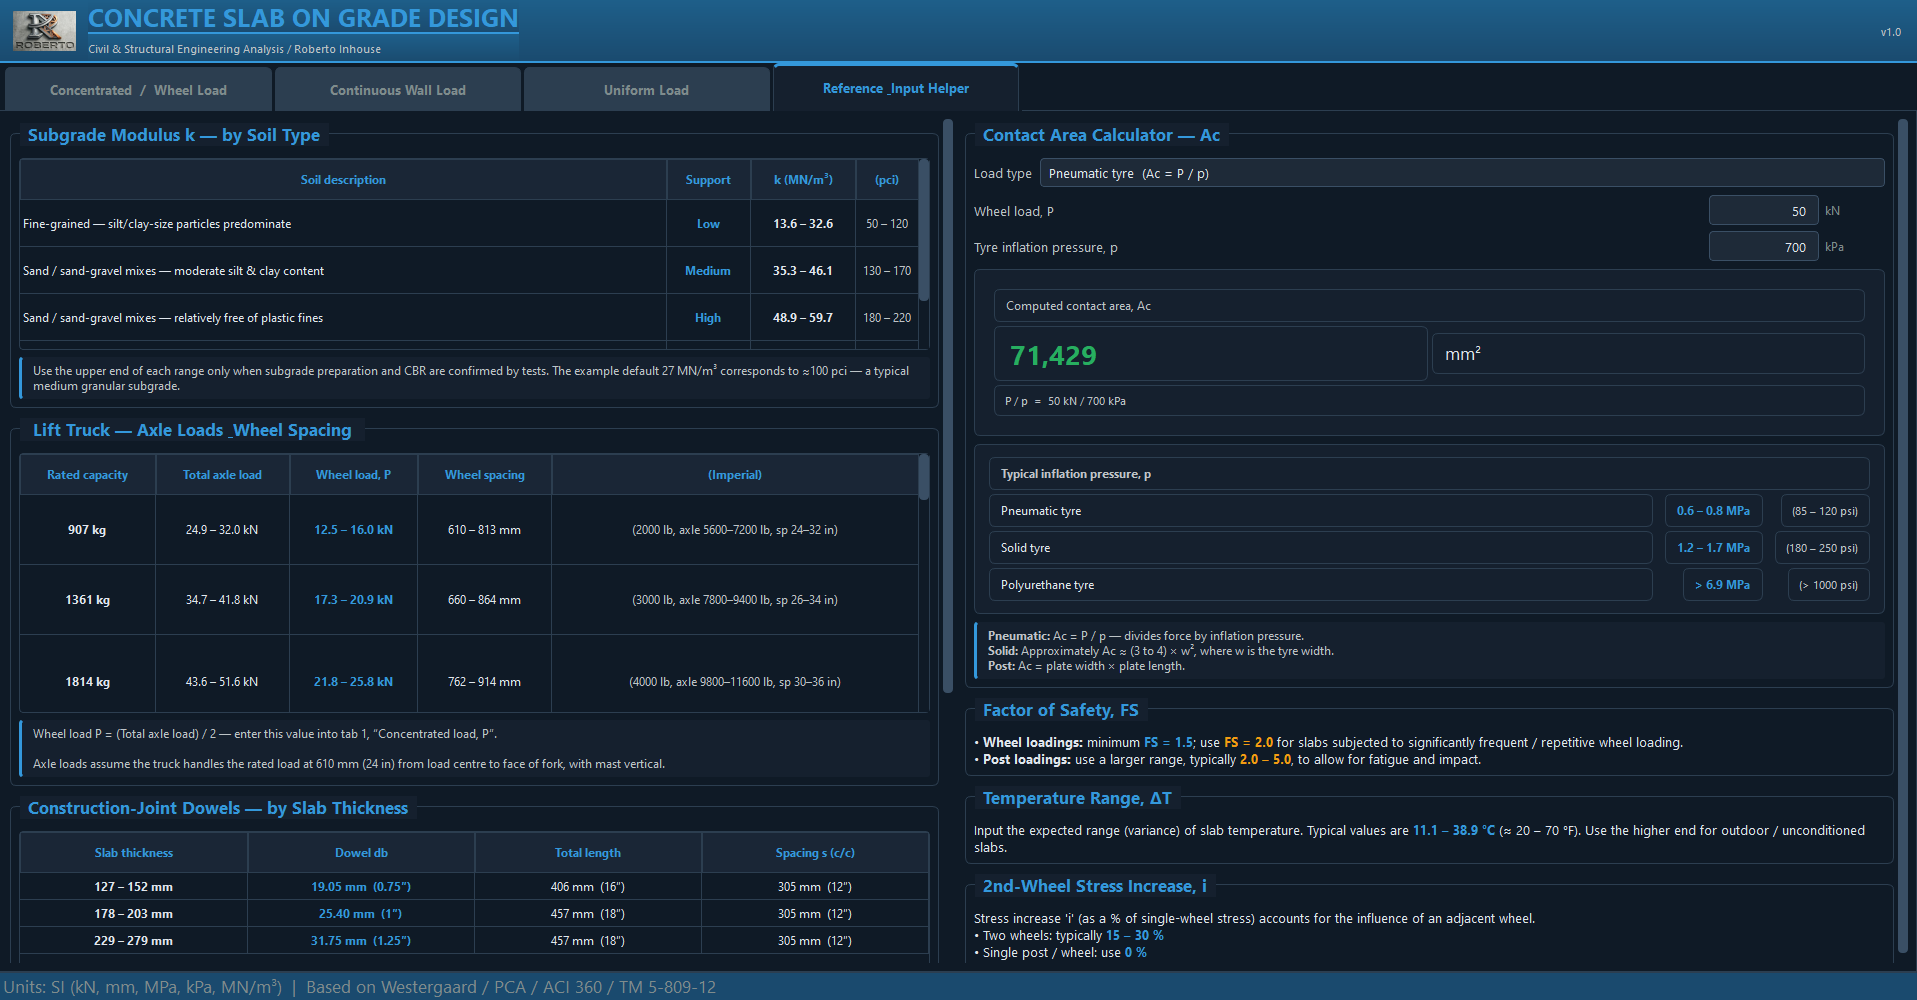Open the Continuous Wall Load tab
The image size is (1917, 1000).
click(x=398, y=90)
